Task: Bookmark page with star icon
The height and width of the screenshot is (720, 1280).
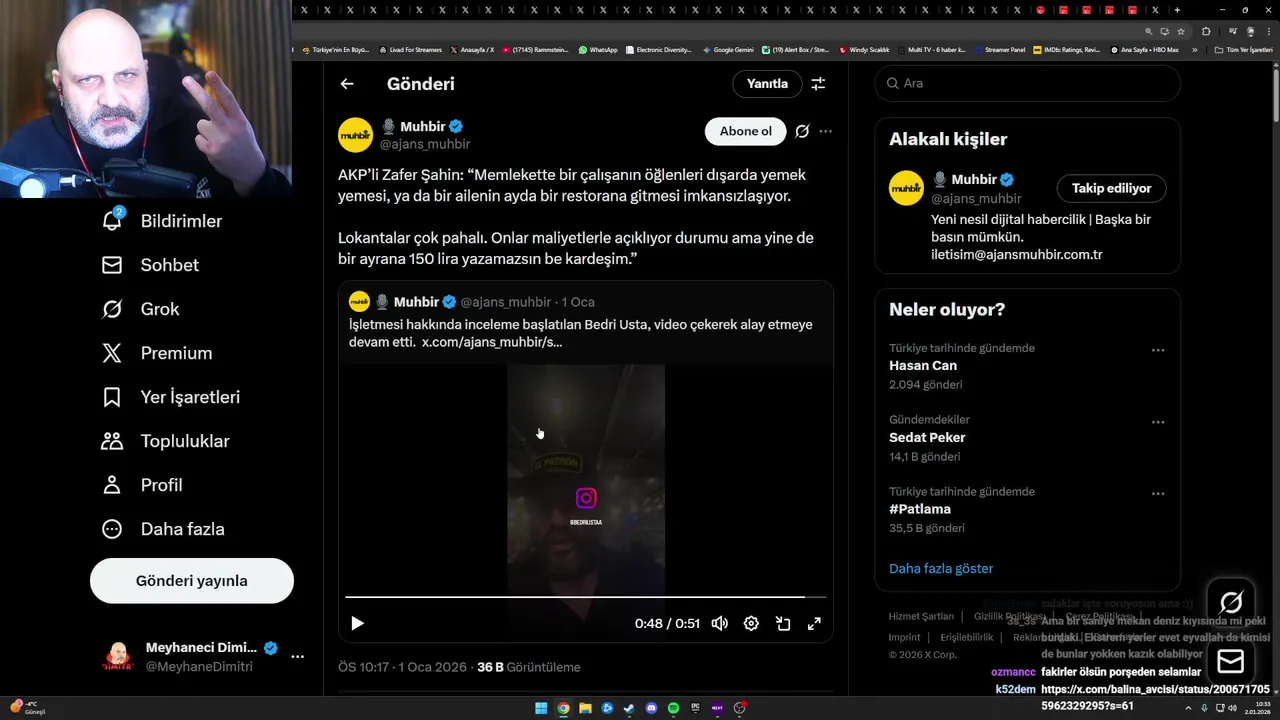Action: (1181, 31)
